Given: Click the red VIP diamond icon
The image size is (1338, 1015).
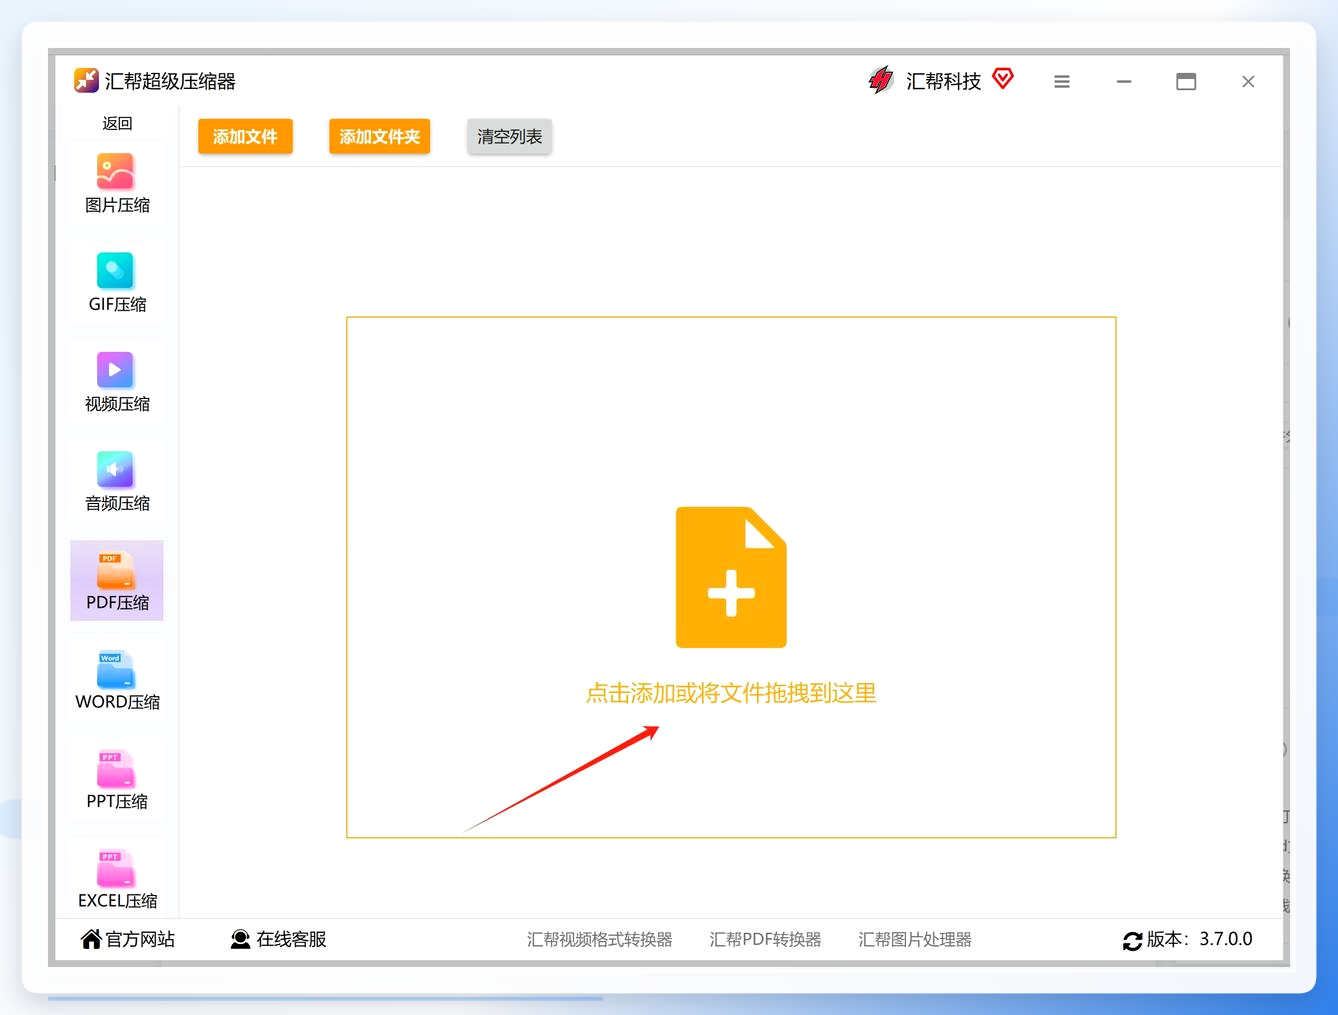Looking at the screenshot, I should [1003, 78].
